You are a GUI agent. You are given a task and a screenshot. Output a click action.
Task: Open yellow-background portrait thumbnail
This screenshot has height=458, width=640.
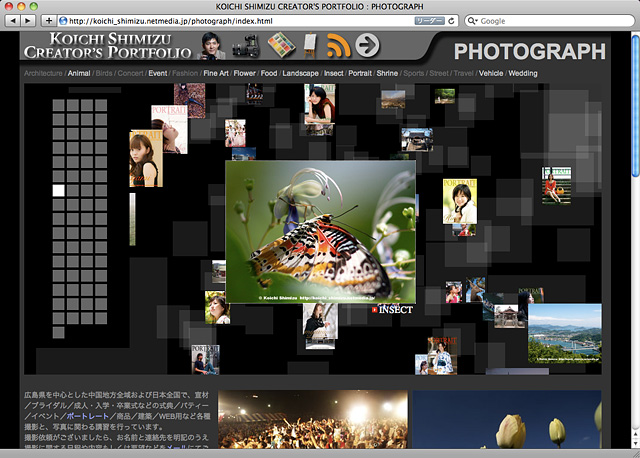[460, 201]
